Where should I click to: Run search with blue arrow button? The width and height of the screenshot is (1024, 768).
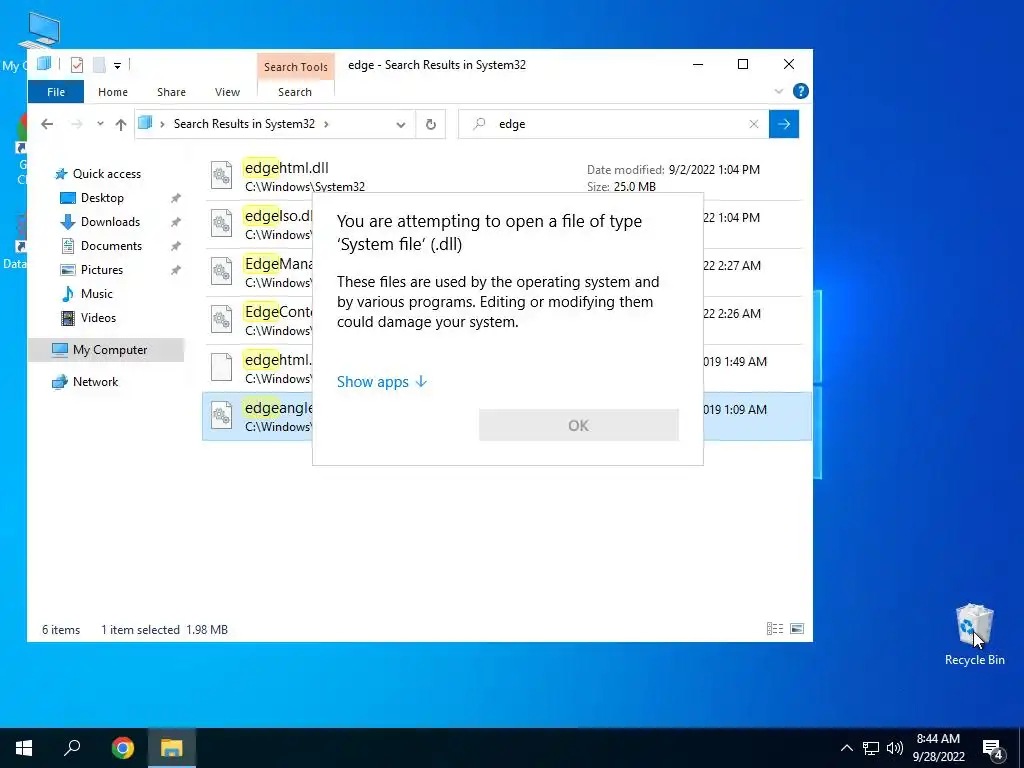(784, 124)
